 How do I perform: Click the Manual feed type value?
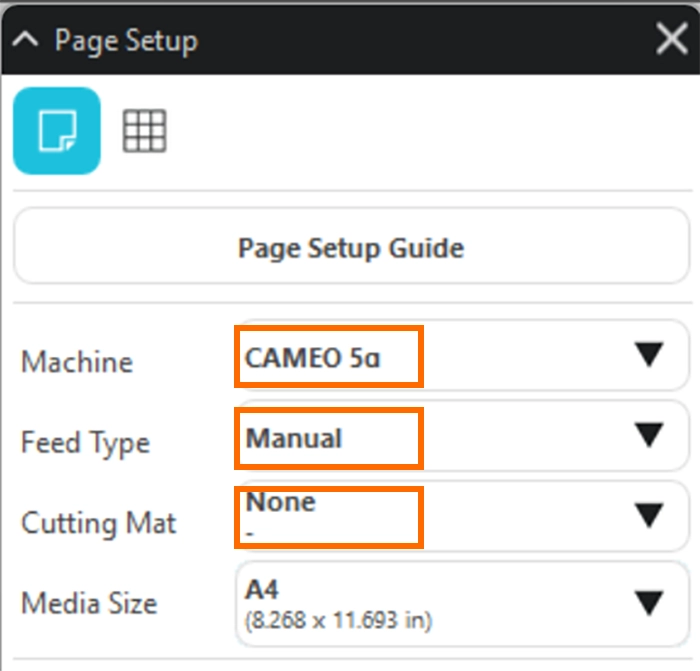tap(295, 438)
